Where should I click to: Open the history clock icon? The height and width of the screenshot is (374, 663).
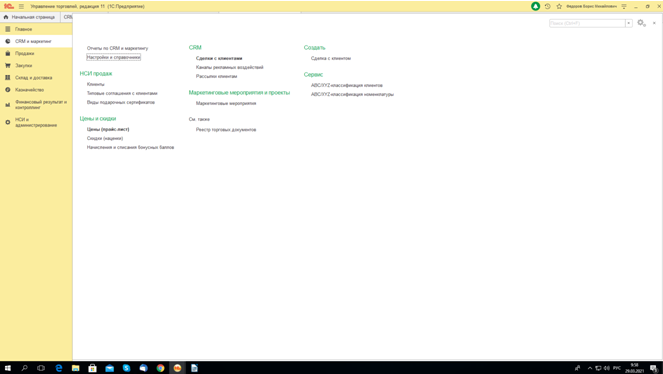(x=548, y=6)
